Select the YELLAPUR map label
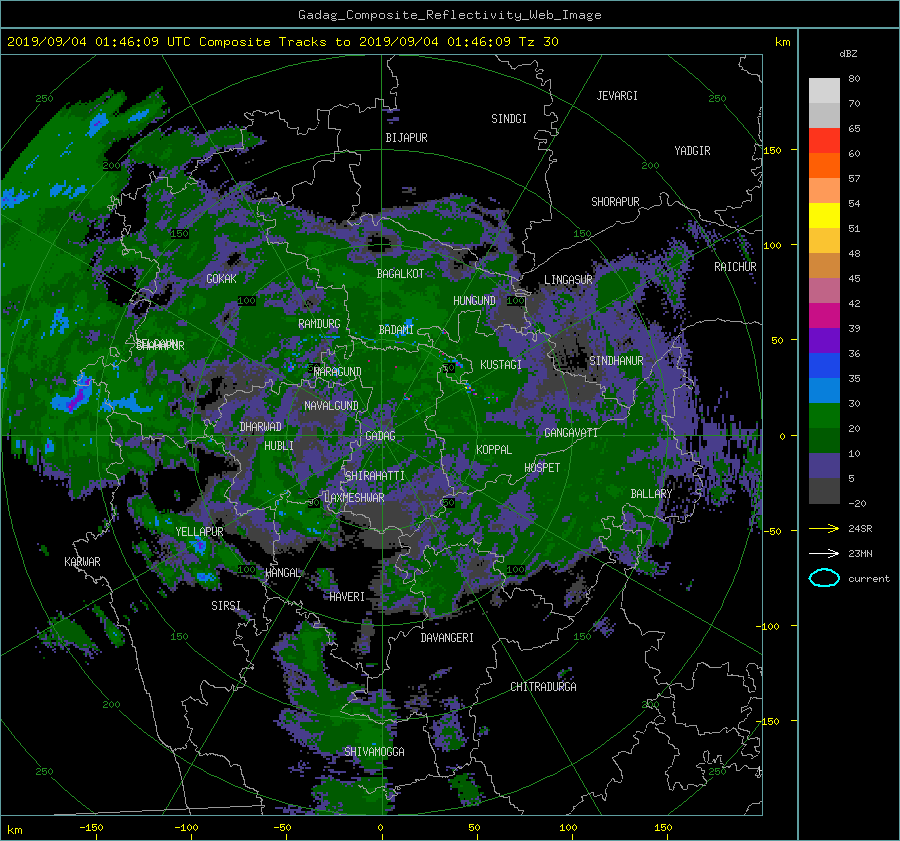 coord(199,532)
